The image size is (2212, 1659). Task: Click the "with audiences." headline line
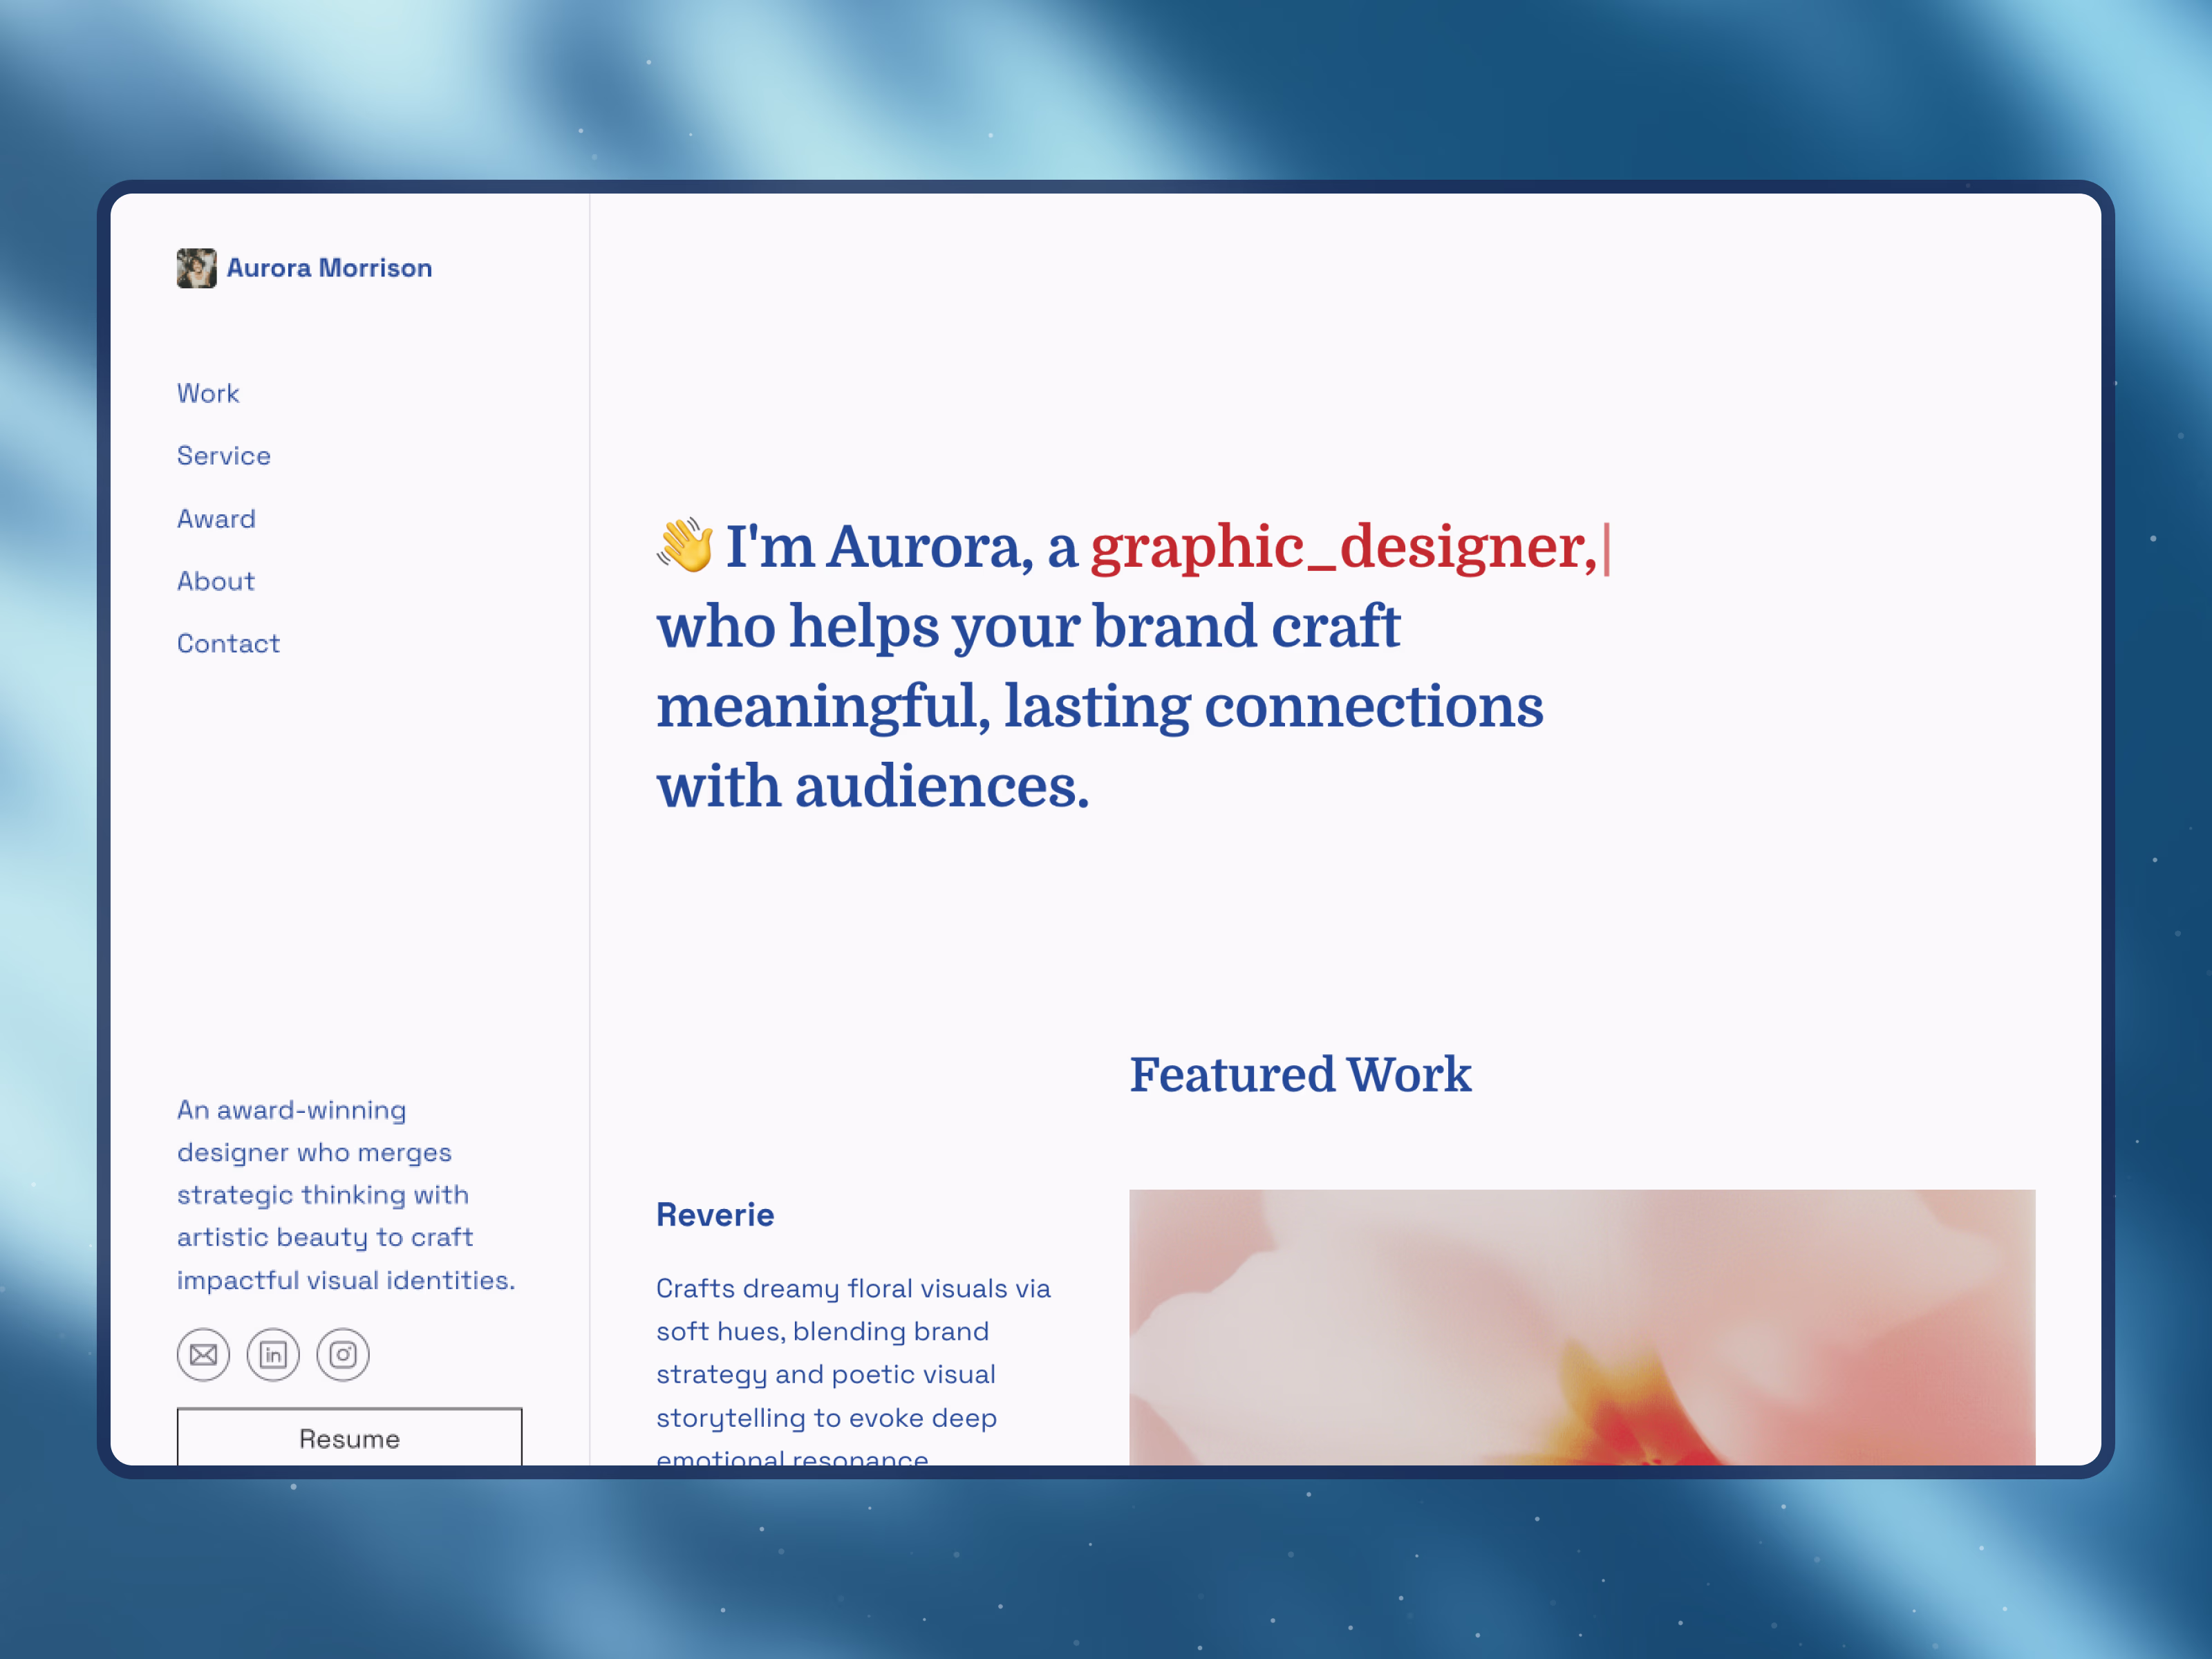coord(872,787)
